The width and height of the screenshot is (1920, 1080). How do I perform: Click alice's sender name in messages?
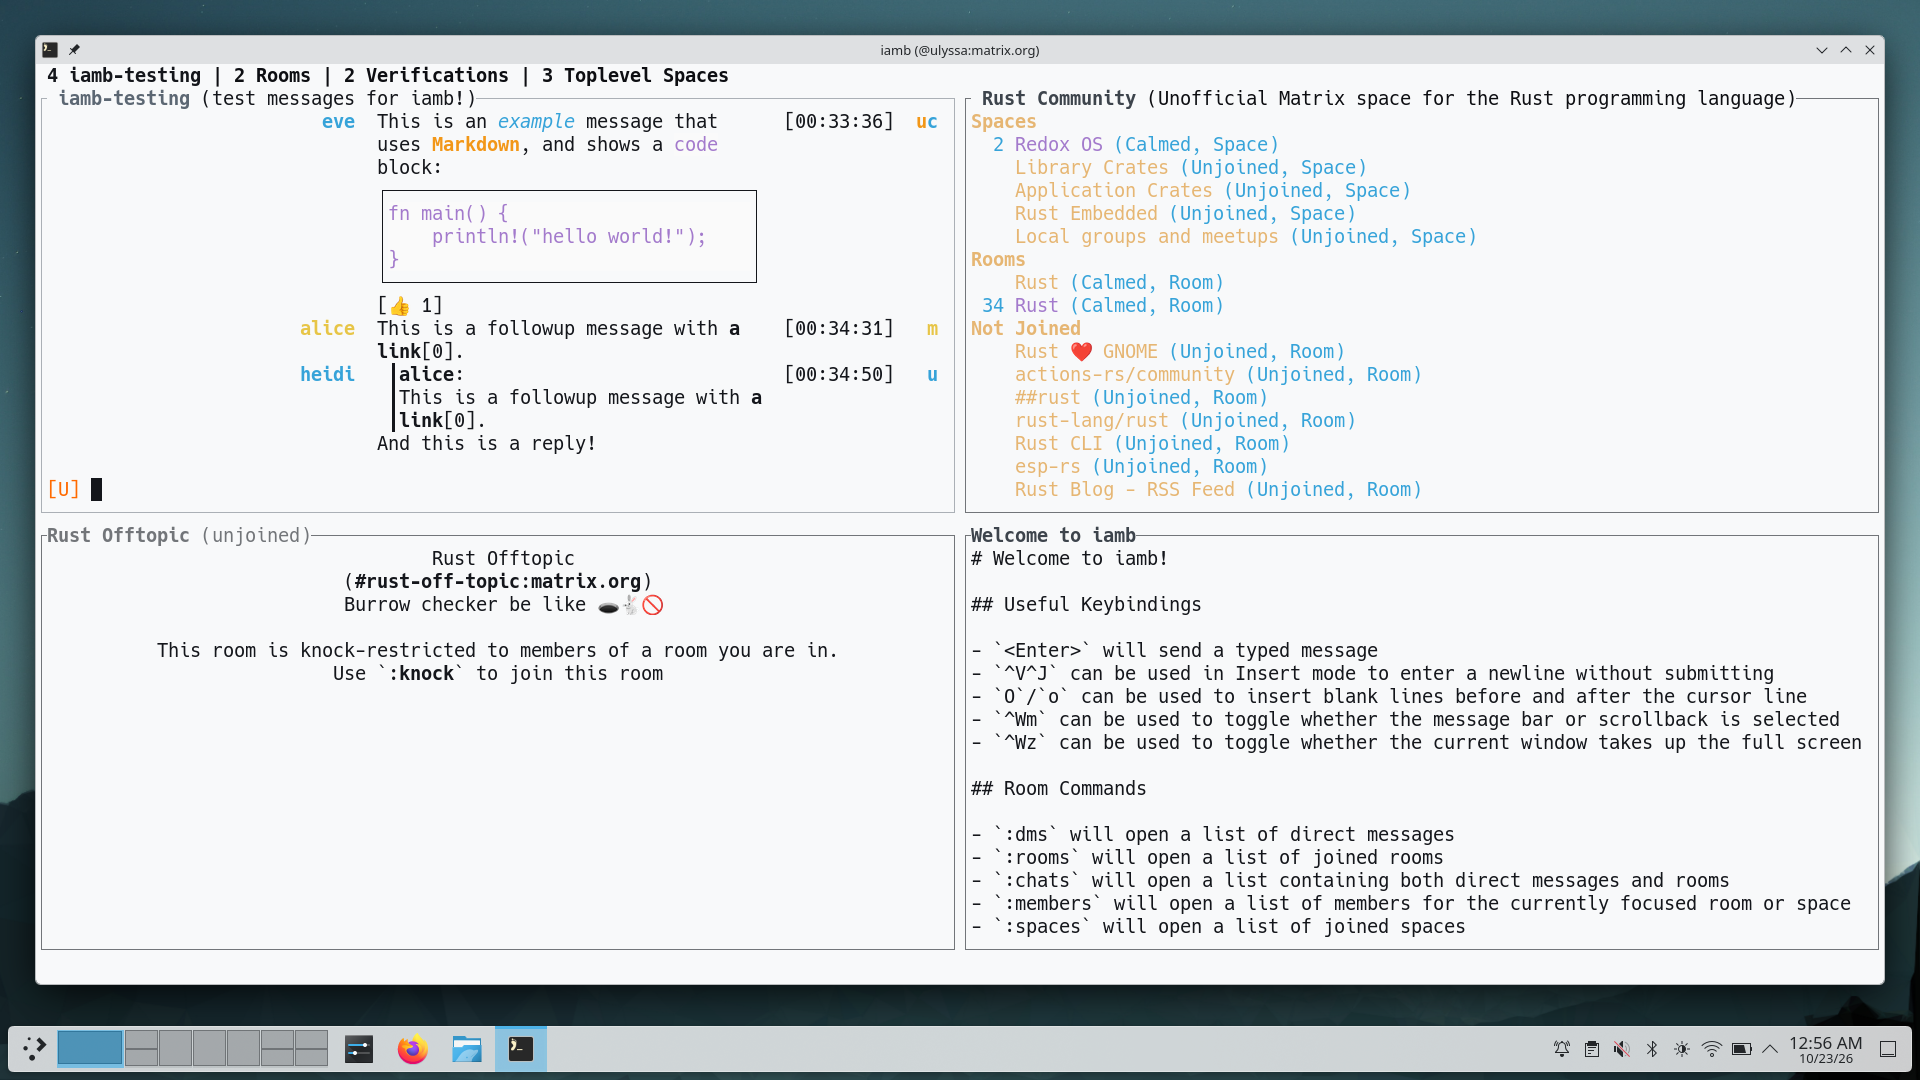pos(327,328)
